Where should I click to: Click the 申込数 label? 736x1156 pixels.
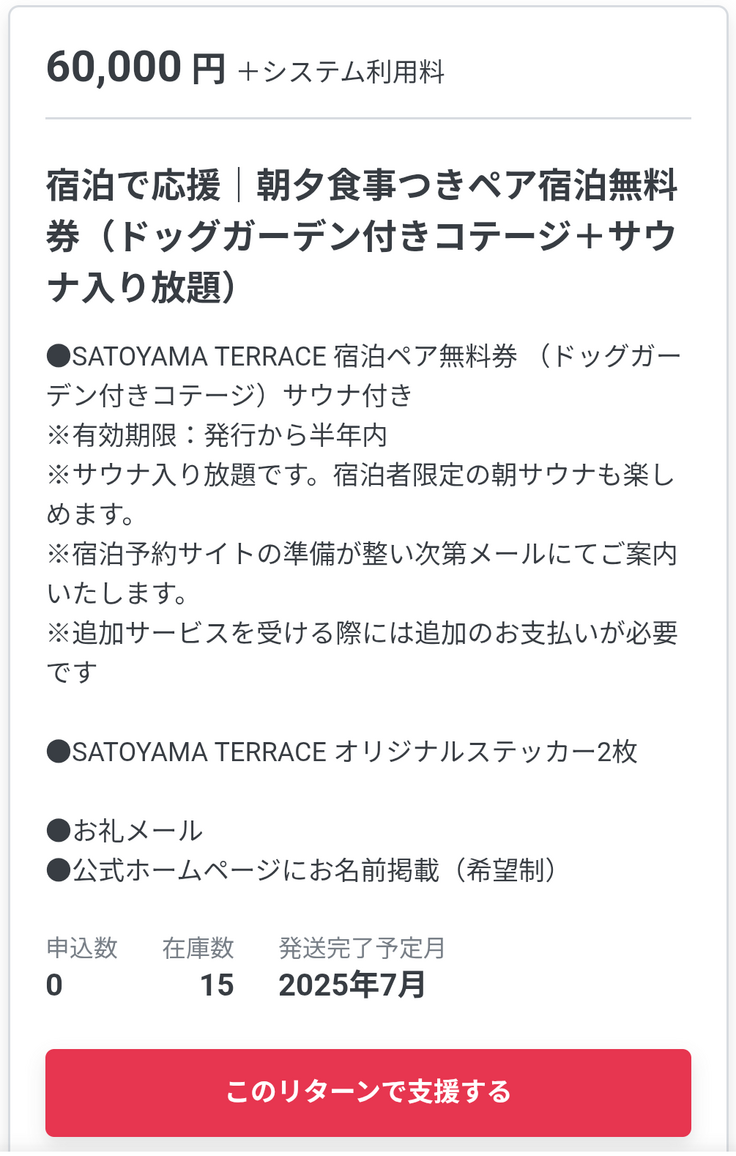coord(82,947)
